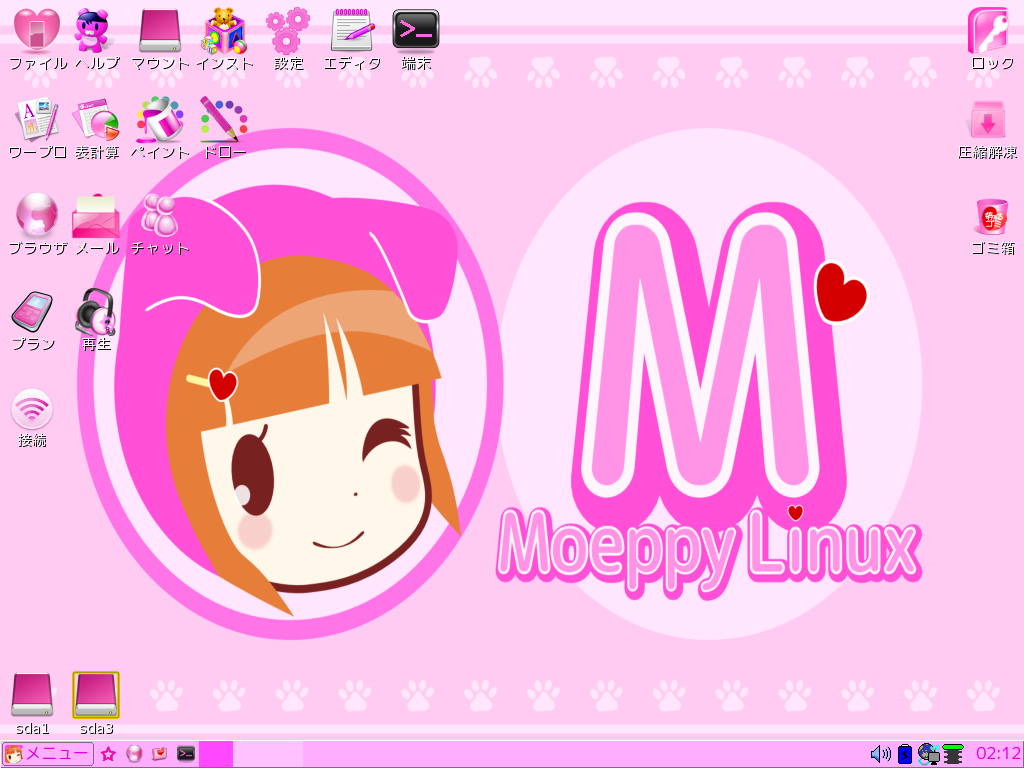Open the 表計算 spreadsheet icon
Image resolution: width=1024 pixels, height=768 pixels.
[x=96, y=120]
